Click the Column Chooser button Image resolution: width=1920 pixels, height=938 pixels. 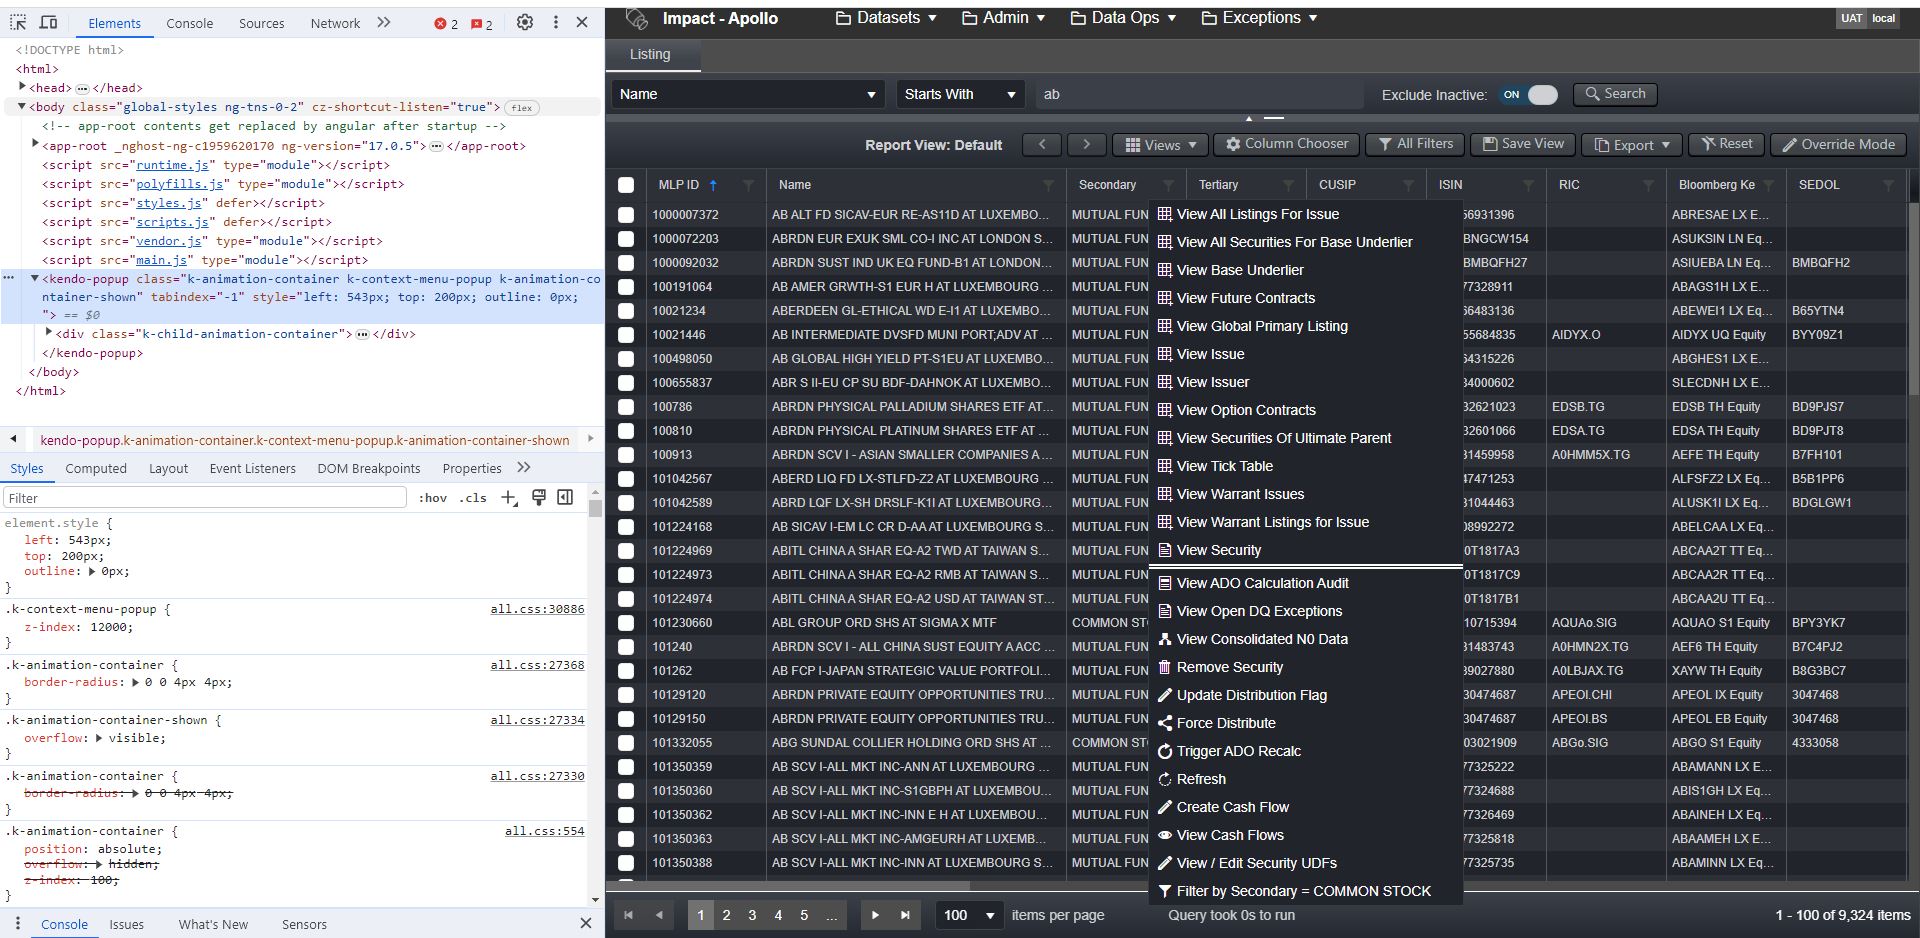click(x=1286, y=144)
